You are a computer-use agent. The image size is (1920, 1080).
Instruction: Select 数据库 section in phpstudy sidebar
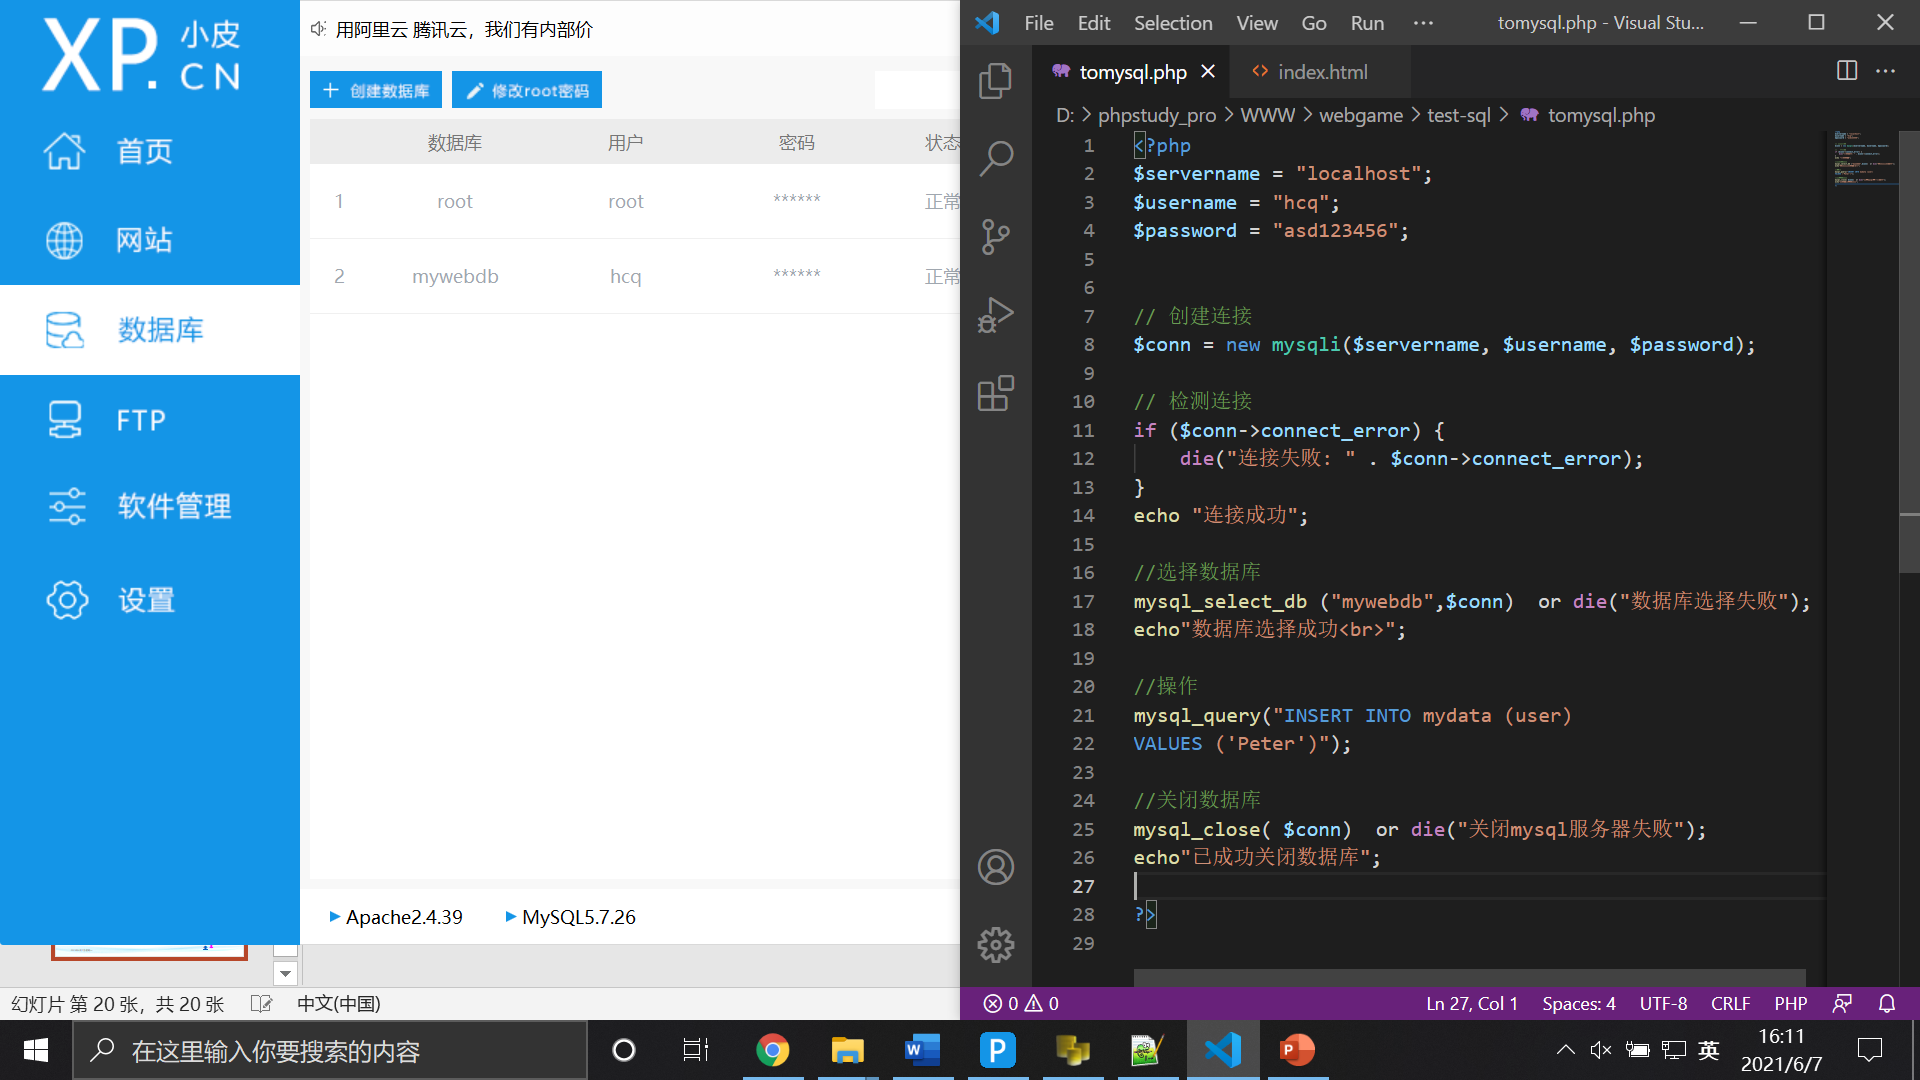150,330
